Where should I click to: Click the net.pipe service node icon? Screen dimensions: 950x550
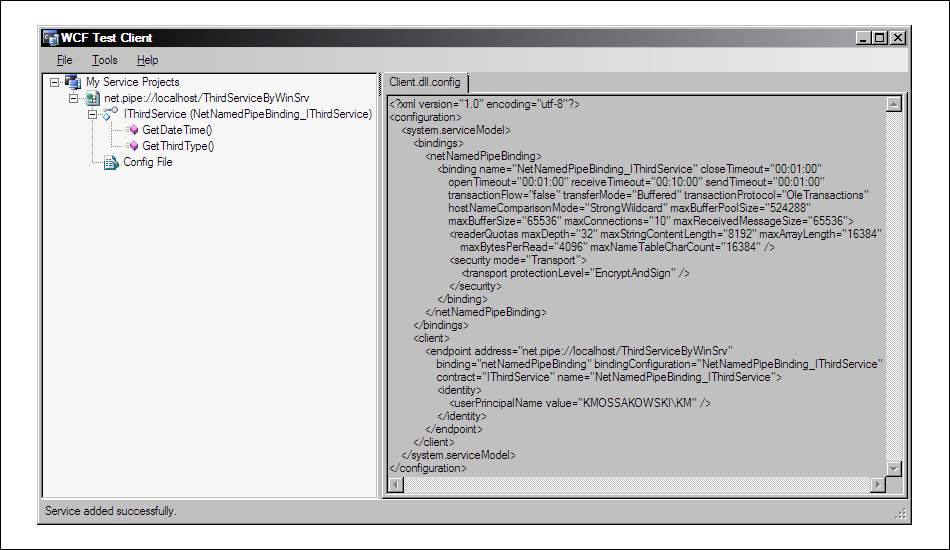point(93,98)
